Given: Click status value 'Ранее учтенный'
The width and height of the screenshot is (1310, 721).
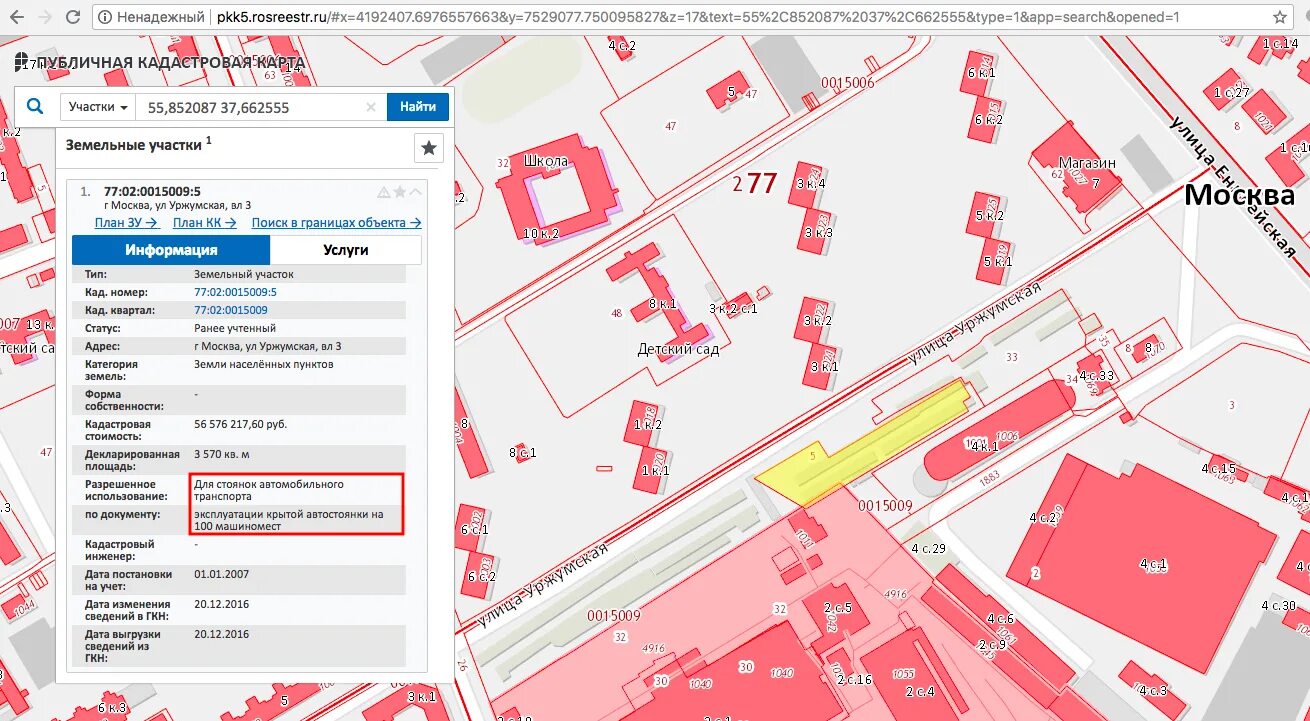Looking at the screenshot, I should (x=235, y=328).
